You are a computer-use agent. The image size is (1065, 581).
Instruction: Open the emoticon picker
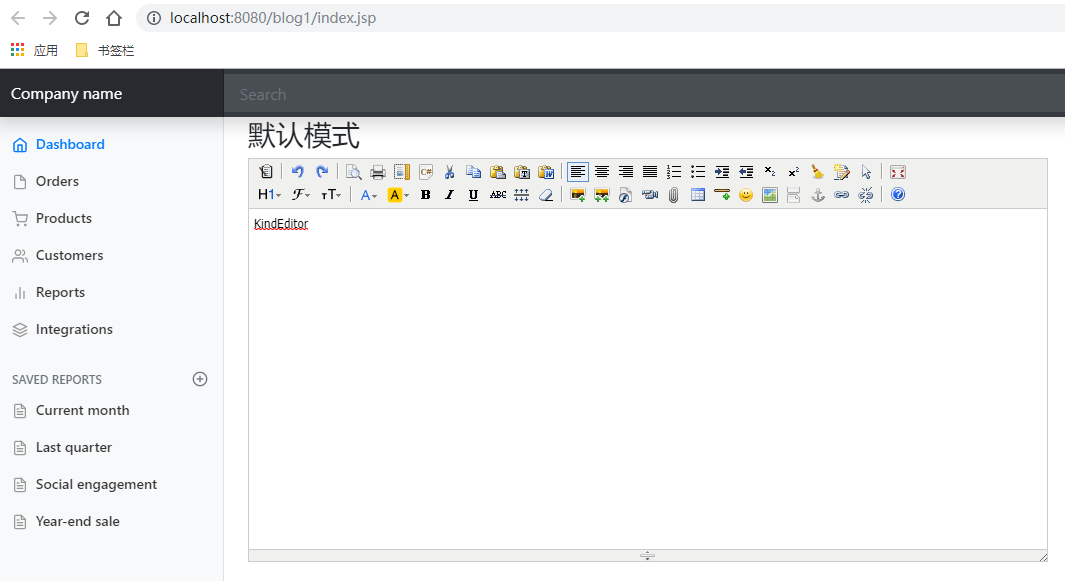(x=745, y=194)
